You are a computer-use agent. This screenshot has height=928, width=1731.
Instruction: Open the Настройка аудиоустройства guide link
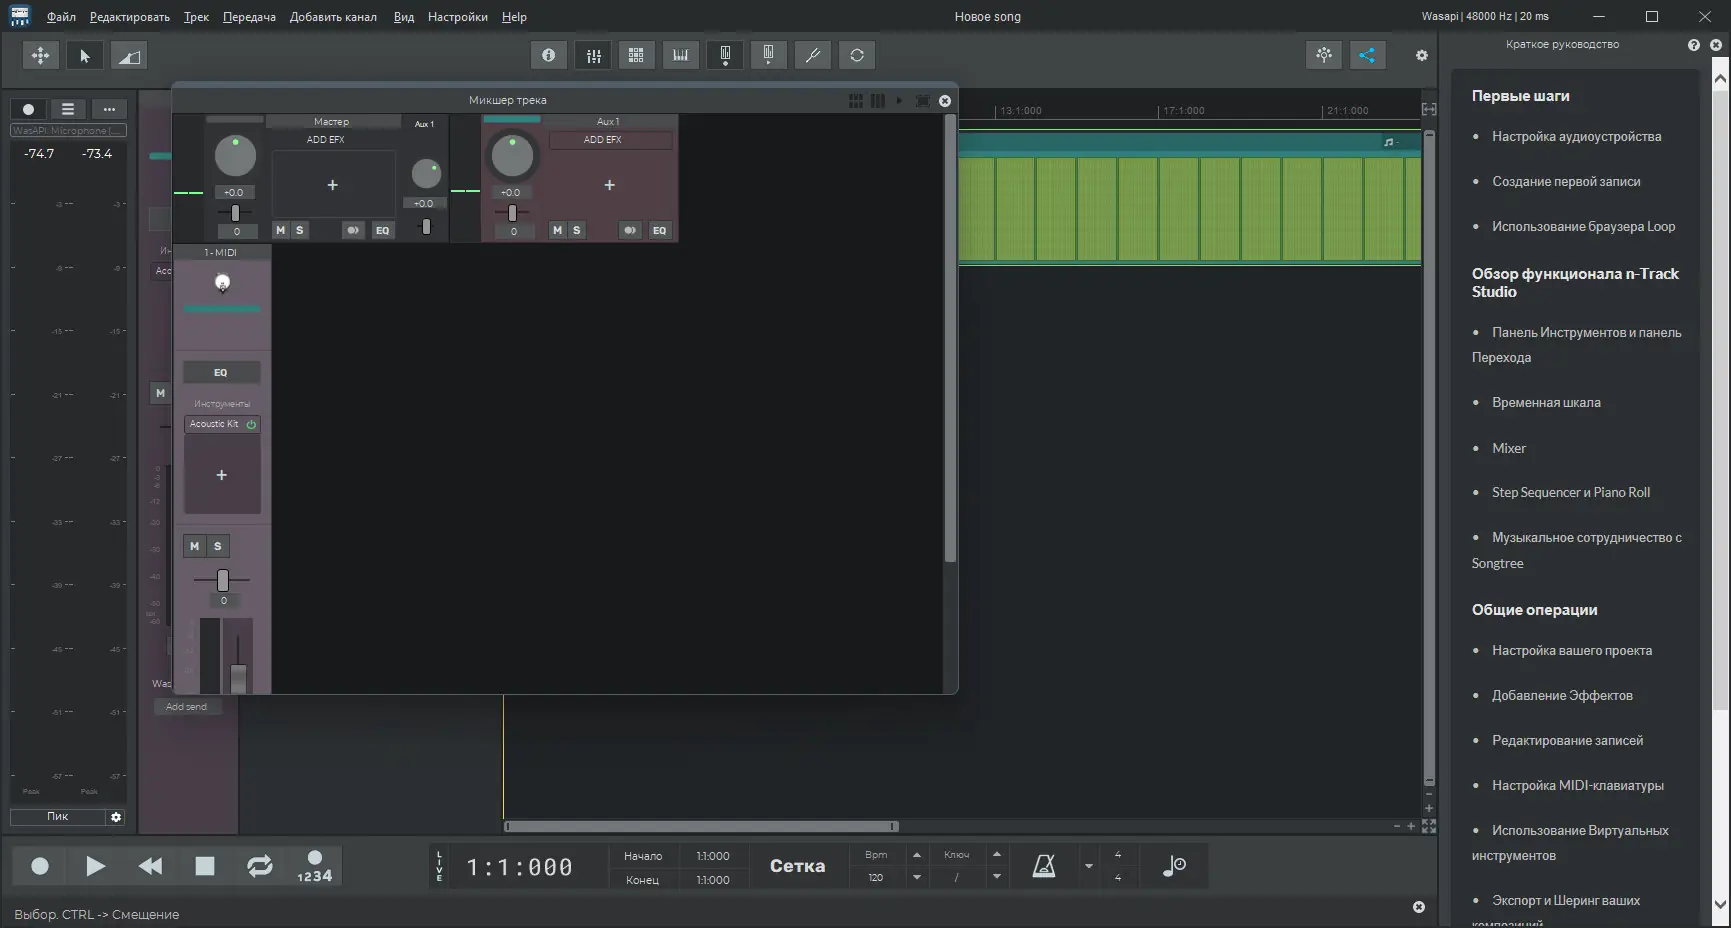tap(1576, 135)
